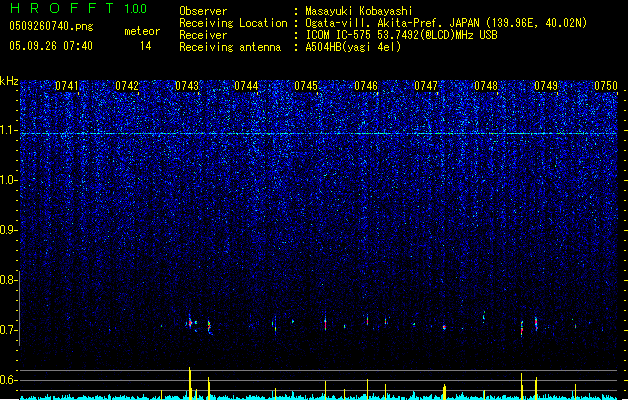629x400 pixels.
Task: Click the meteor label
Action: coord(142,31)
